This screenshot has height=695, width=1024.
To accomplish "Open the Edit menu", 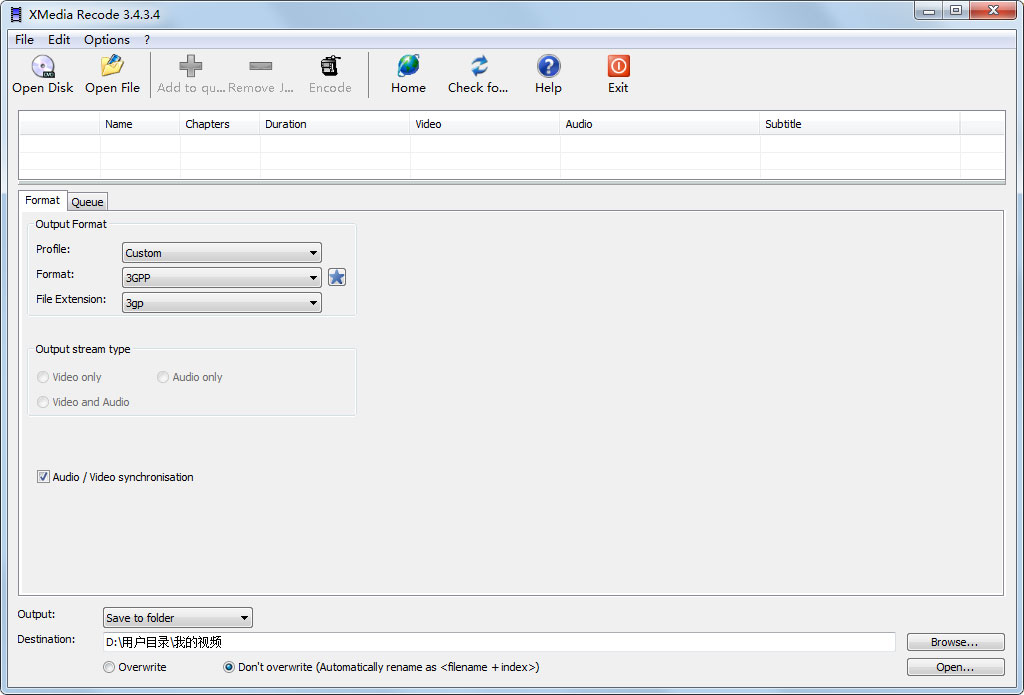I will [x=59, y=40].
